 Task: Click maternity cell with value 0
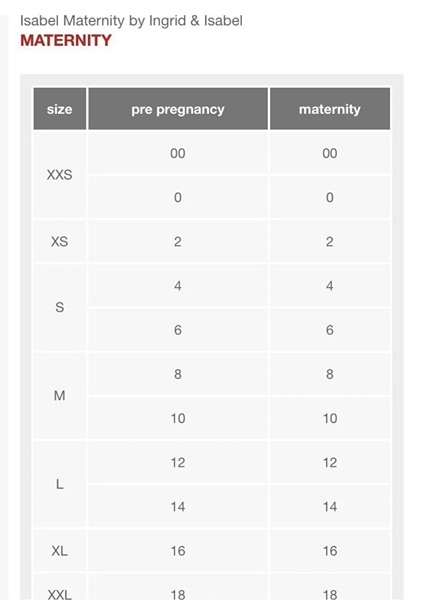coord(330,197)
